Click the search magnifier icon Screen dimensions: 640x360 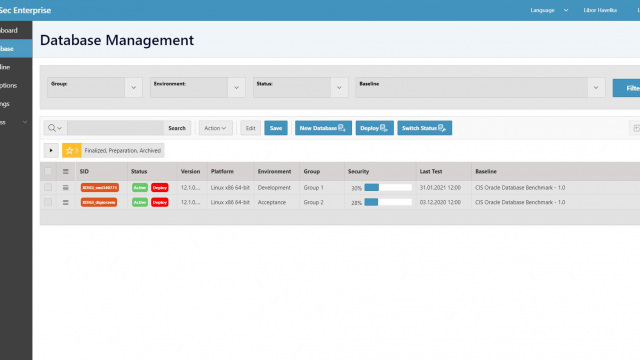pyautogui.click(x=52, y=128)
